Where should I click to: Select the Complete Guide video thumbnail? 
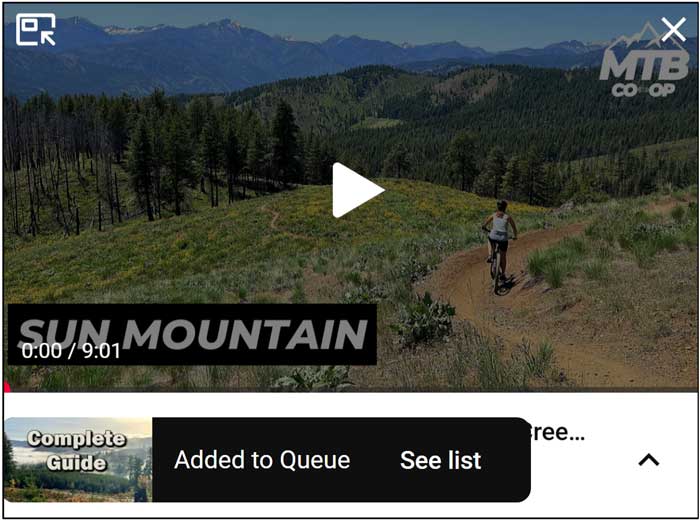pyautogui.click(x=78, y=459)
